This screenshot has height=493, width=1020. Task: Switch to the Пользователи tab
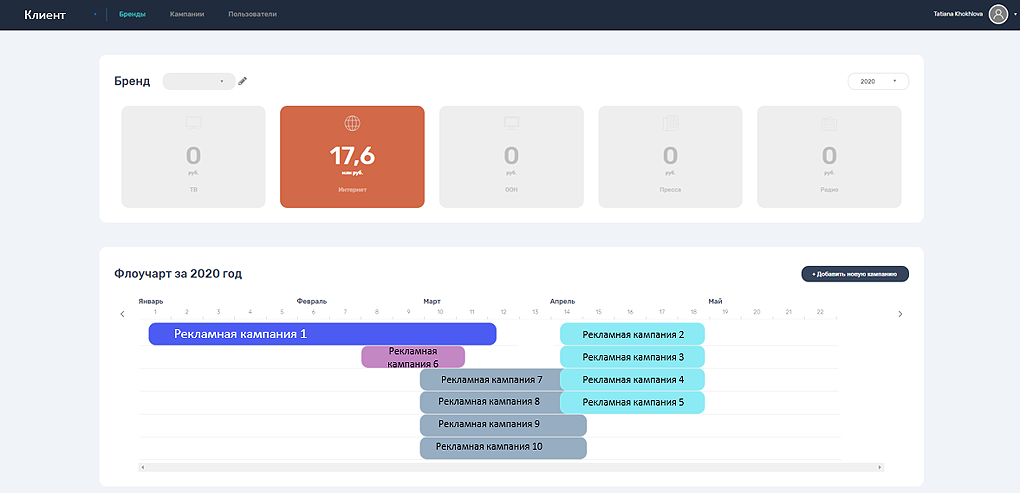pos(252,15)
